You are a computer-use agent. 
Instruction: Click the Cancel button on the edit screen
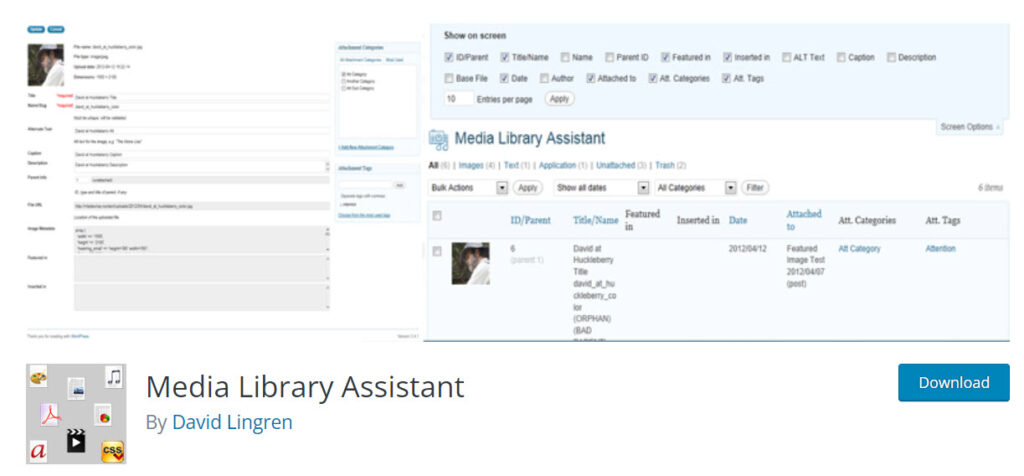56,29
